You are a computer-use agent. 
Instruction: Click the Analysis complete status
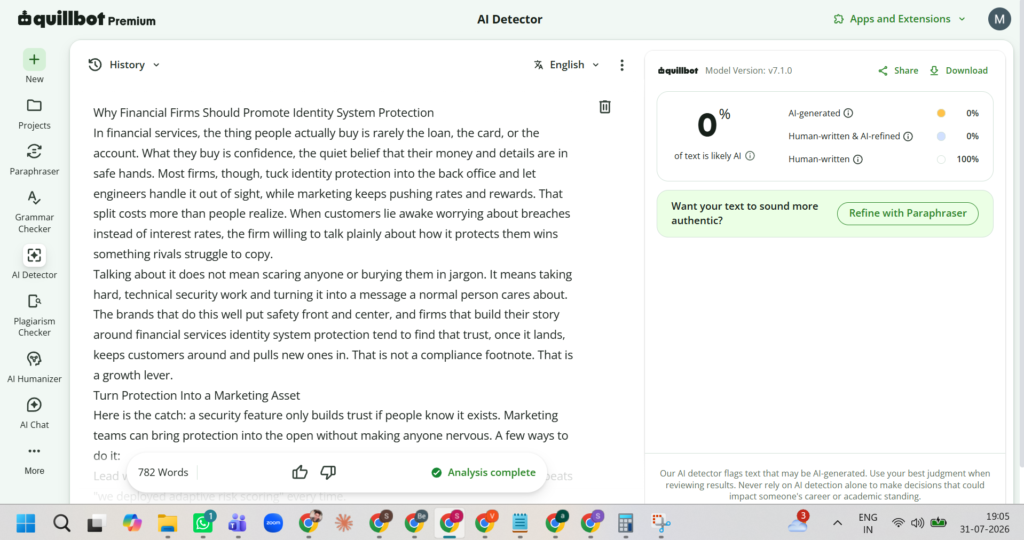pos(483,472)
